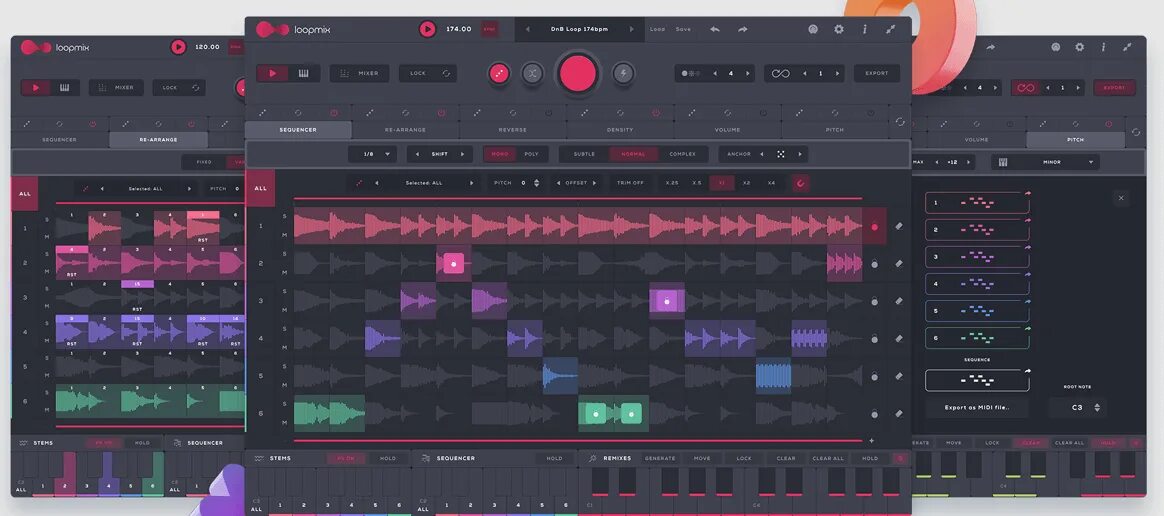
Task: Start playback in the front loopmix window
Action: (428, 29)
